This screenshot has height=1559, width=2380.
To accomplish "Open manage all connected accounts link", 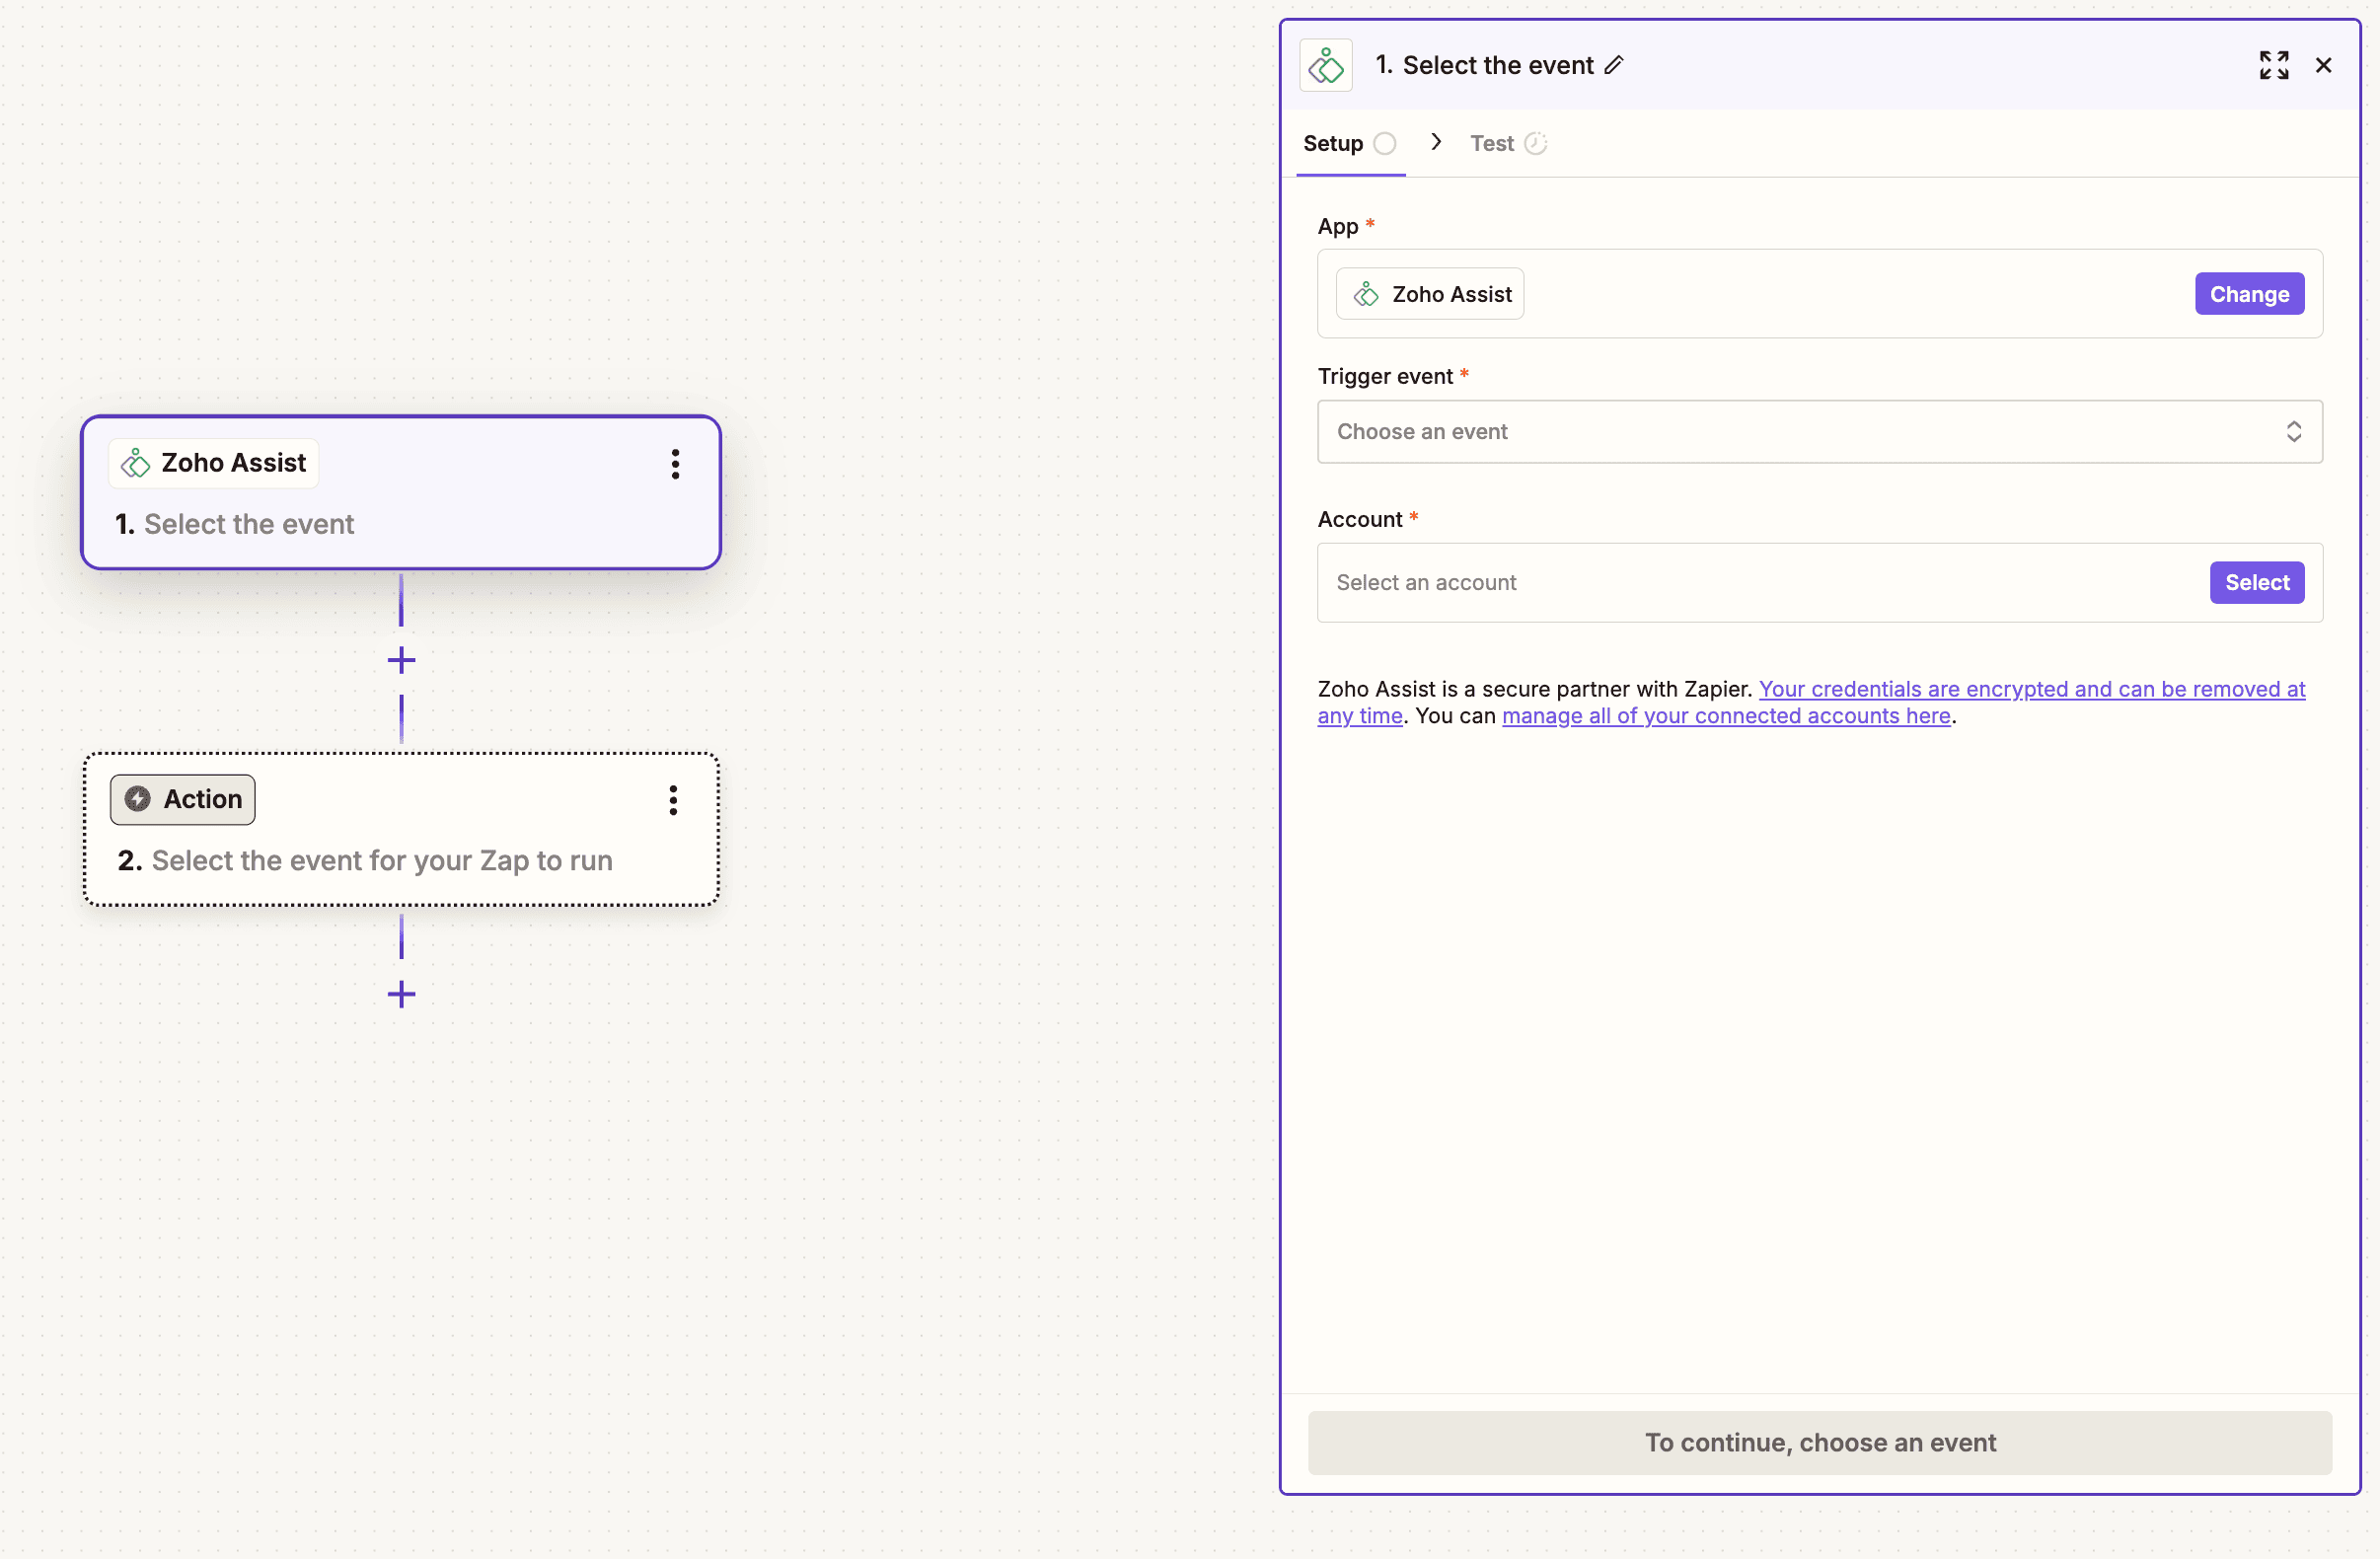I will pos(1726,716).
